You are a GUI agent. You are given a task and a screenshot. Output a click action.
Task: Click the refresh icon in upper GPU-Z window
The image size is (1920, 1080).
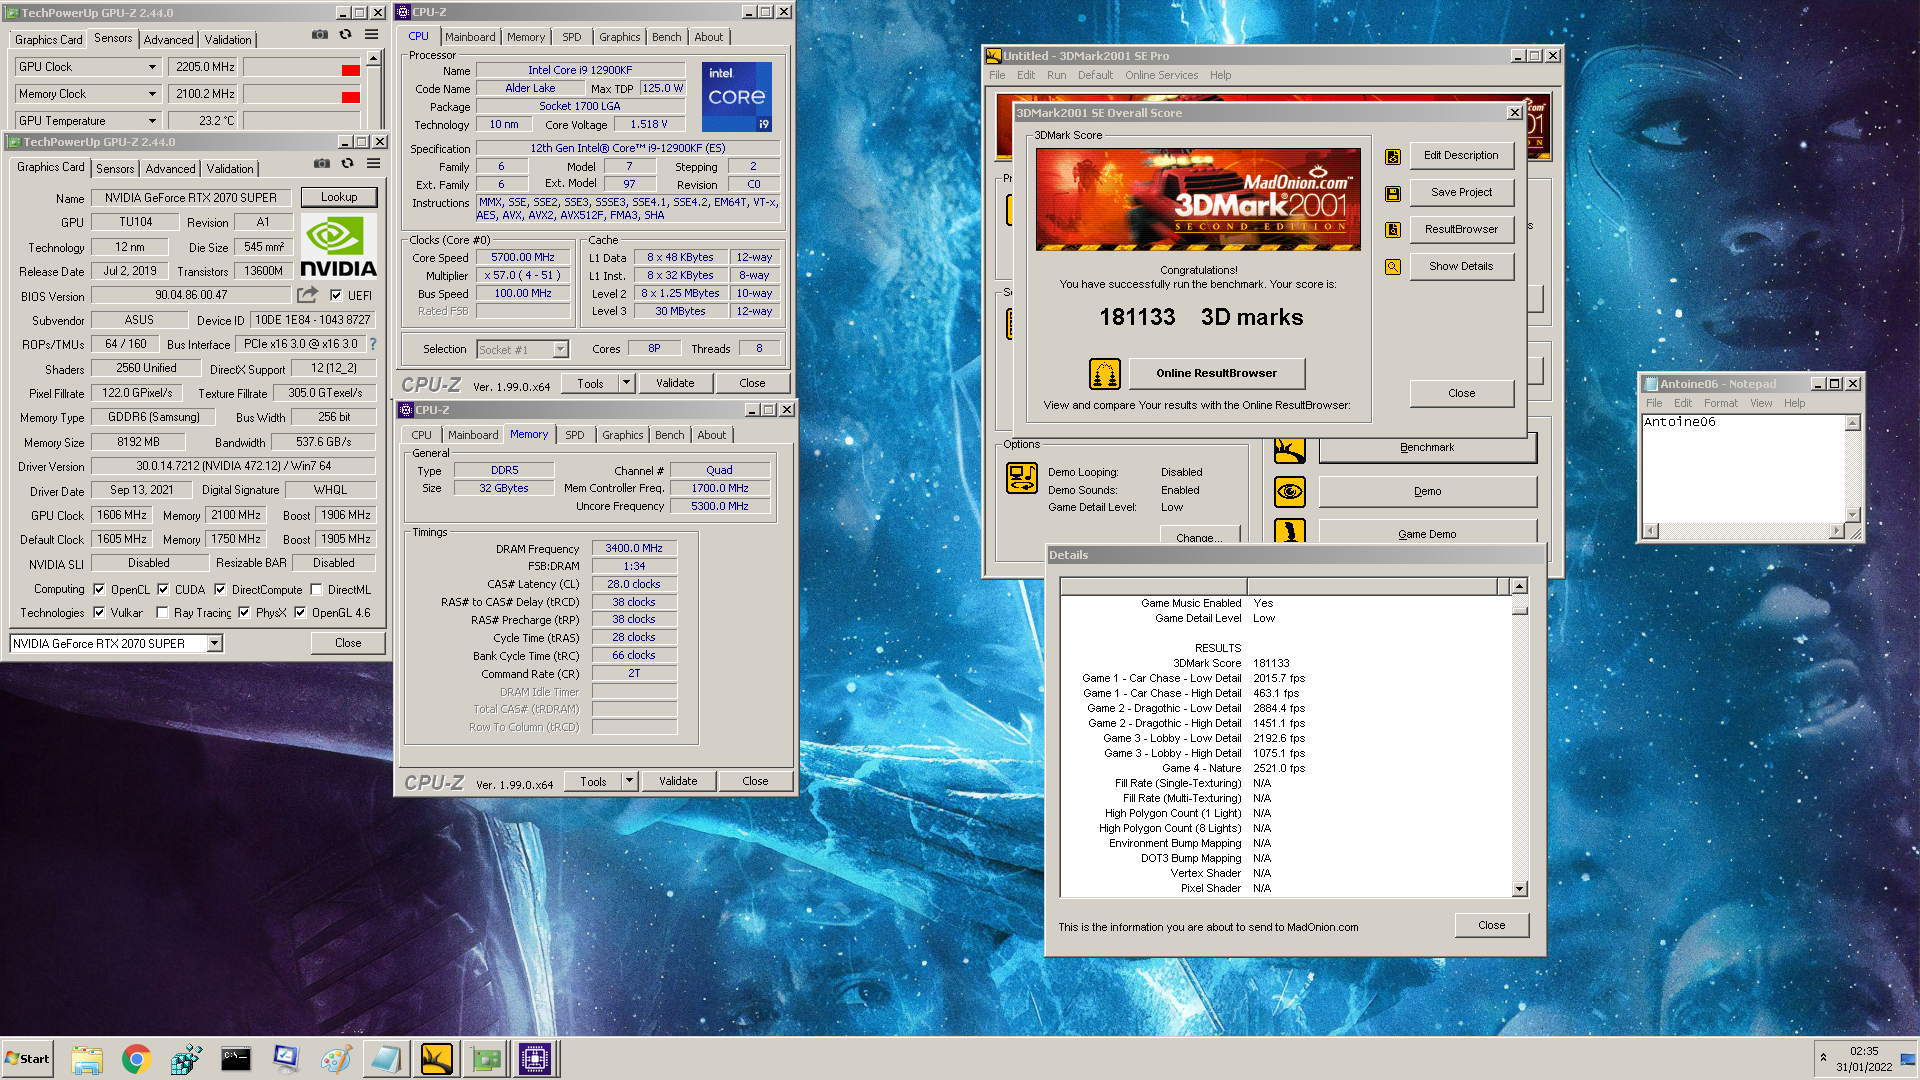(x=345, y=35)
